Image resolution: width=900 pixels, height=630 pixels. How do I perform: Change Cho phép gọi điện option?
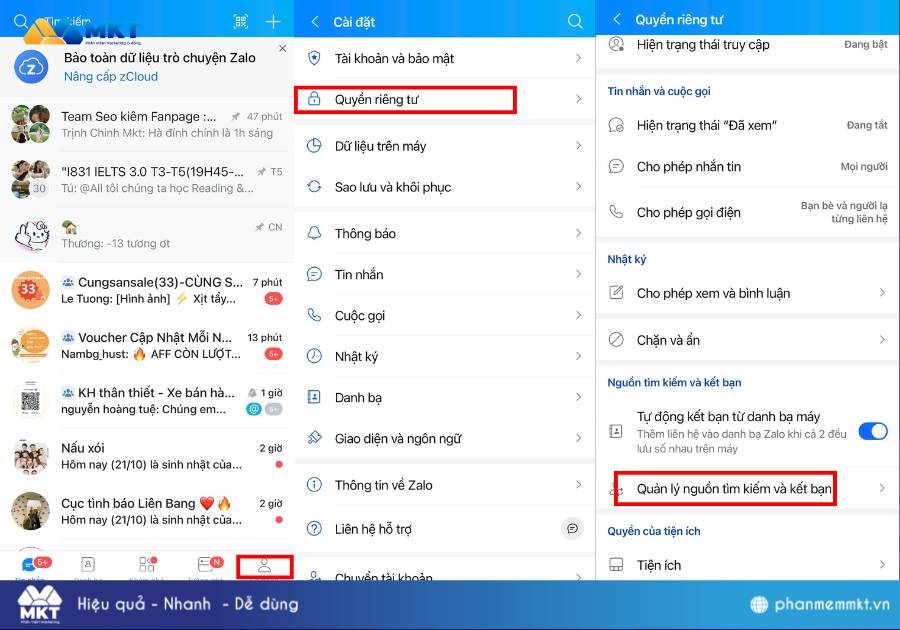(748, 212)
